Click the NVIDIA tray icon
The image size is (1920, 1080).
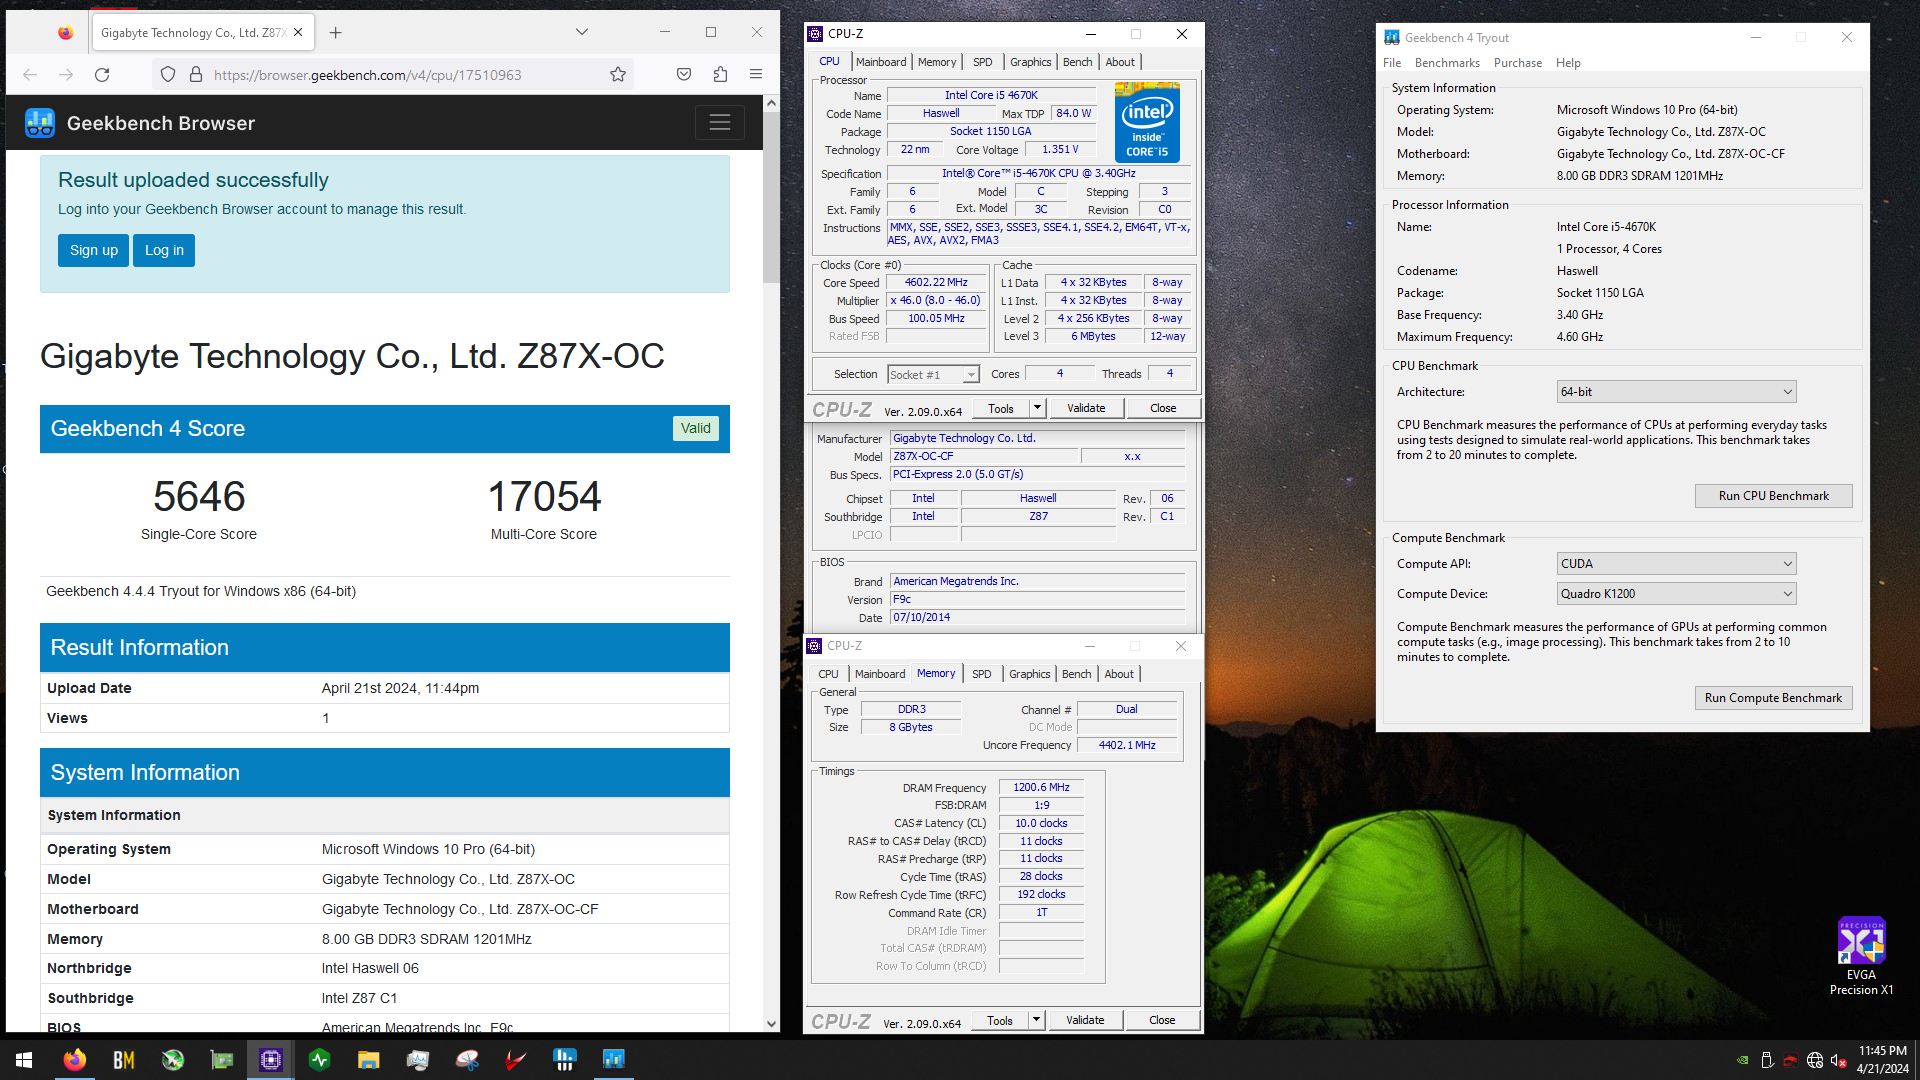(1743, 1061)
